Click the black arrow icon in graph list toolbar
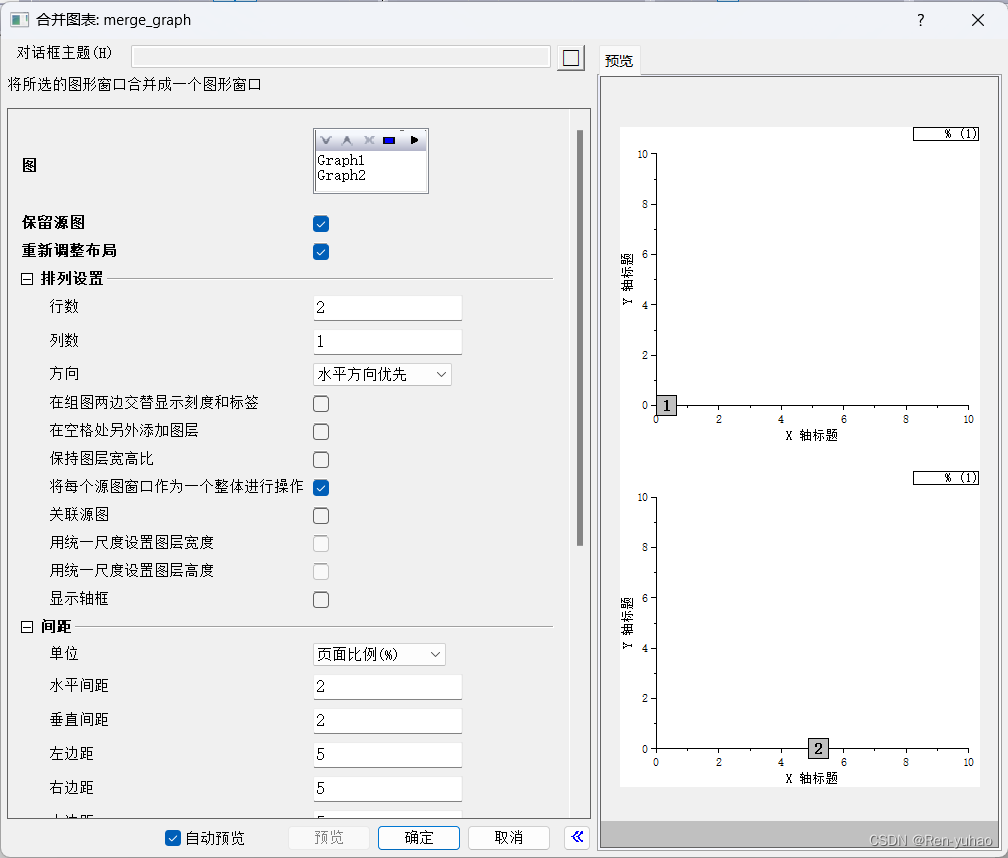1008x858 pixels. point(414,140)
